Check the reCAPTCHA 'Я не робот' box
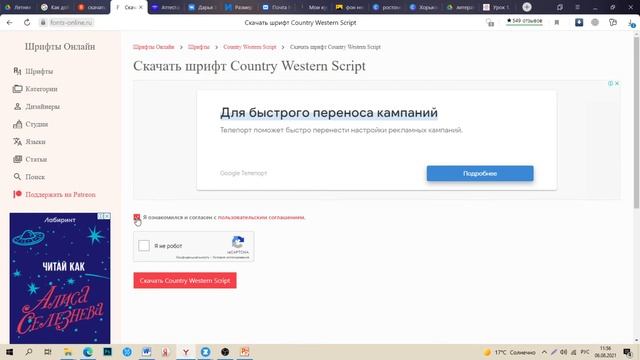Screen dimensions: 640x360 click(x=144, y=246)
